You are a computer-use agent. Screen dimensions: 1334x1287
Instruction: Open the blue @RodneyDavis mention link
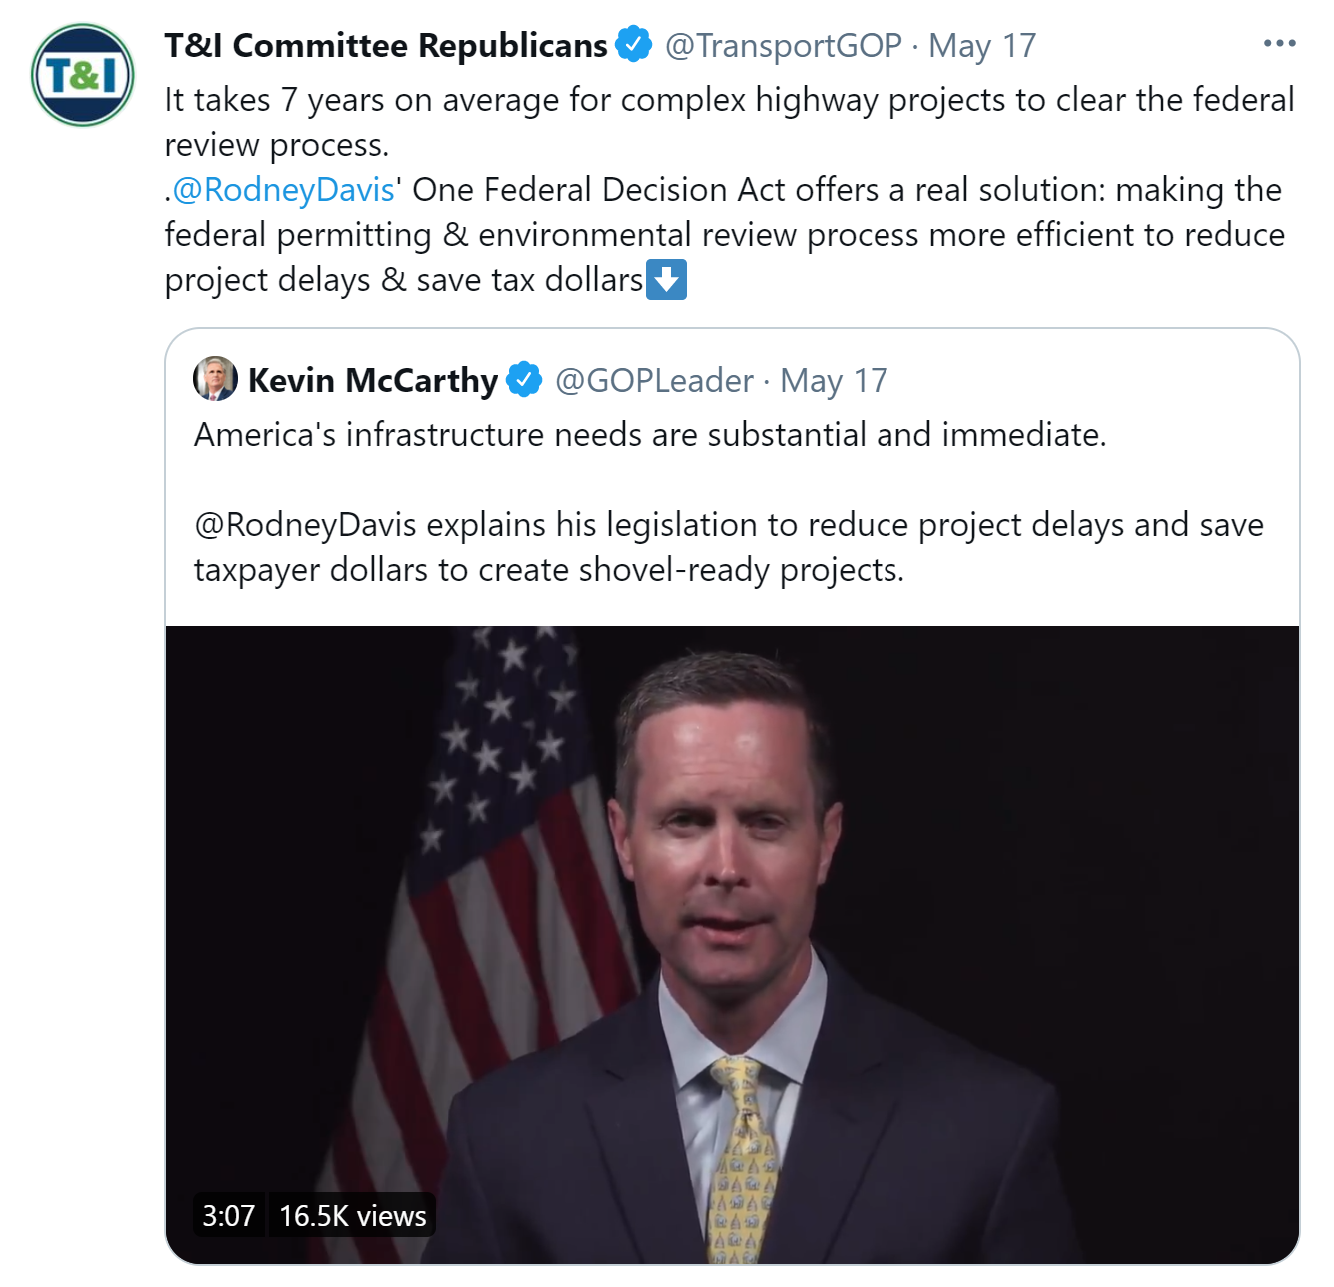[284, 190]
